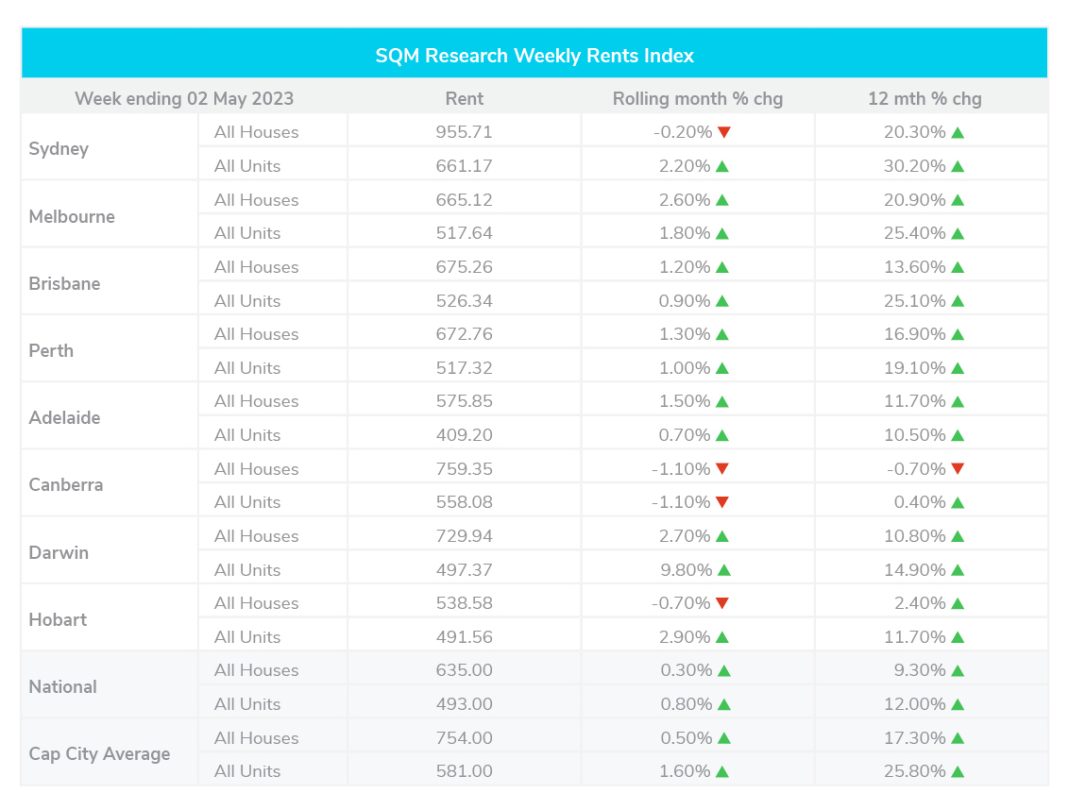The image size is (1069, 810).
Task: Click the red arrow beside Hobart houses -0.70%
Action: pyautogui.click(x=723, y=603)
